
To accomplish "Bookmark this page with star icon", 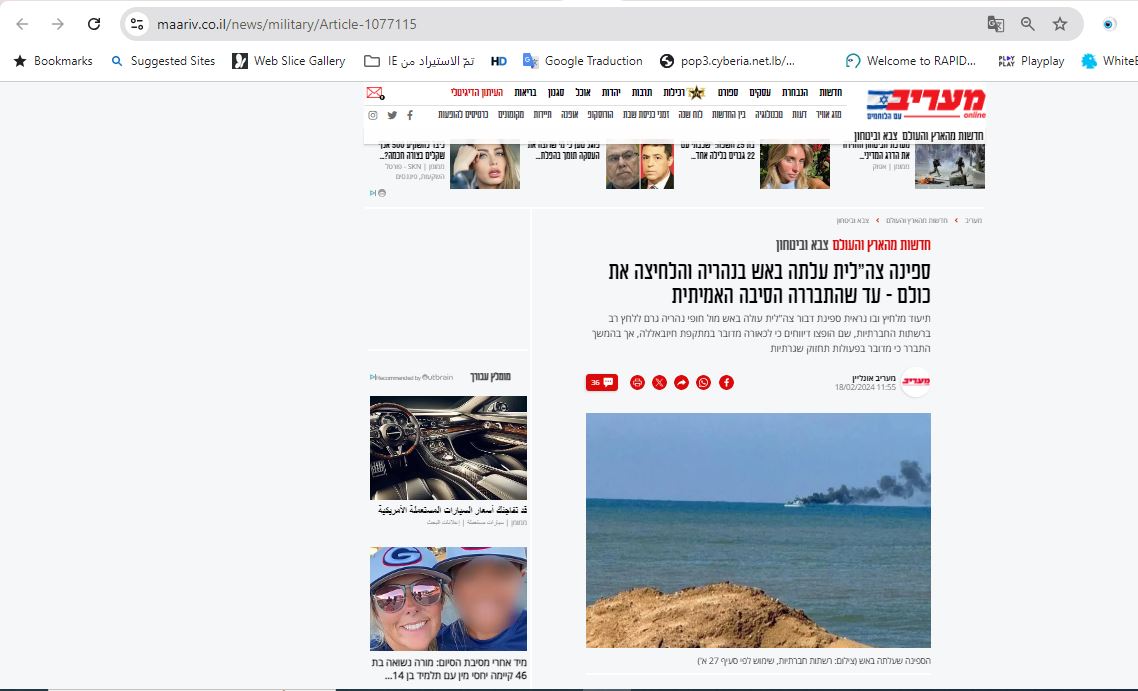I will [1060, 24].
